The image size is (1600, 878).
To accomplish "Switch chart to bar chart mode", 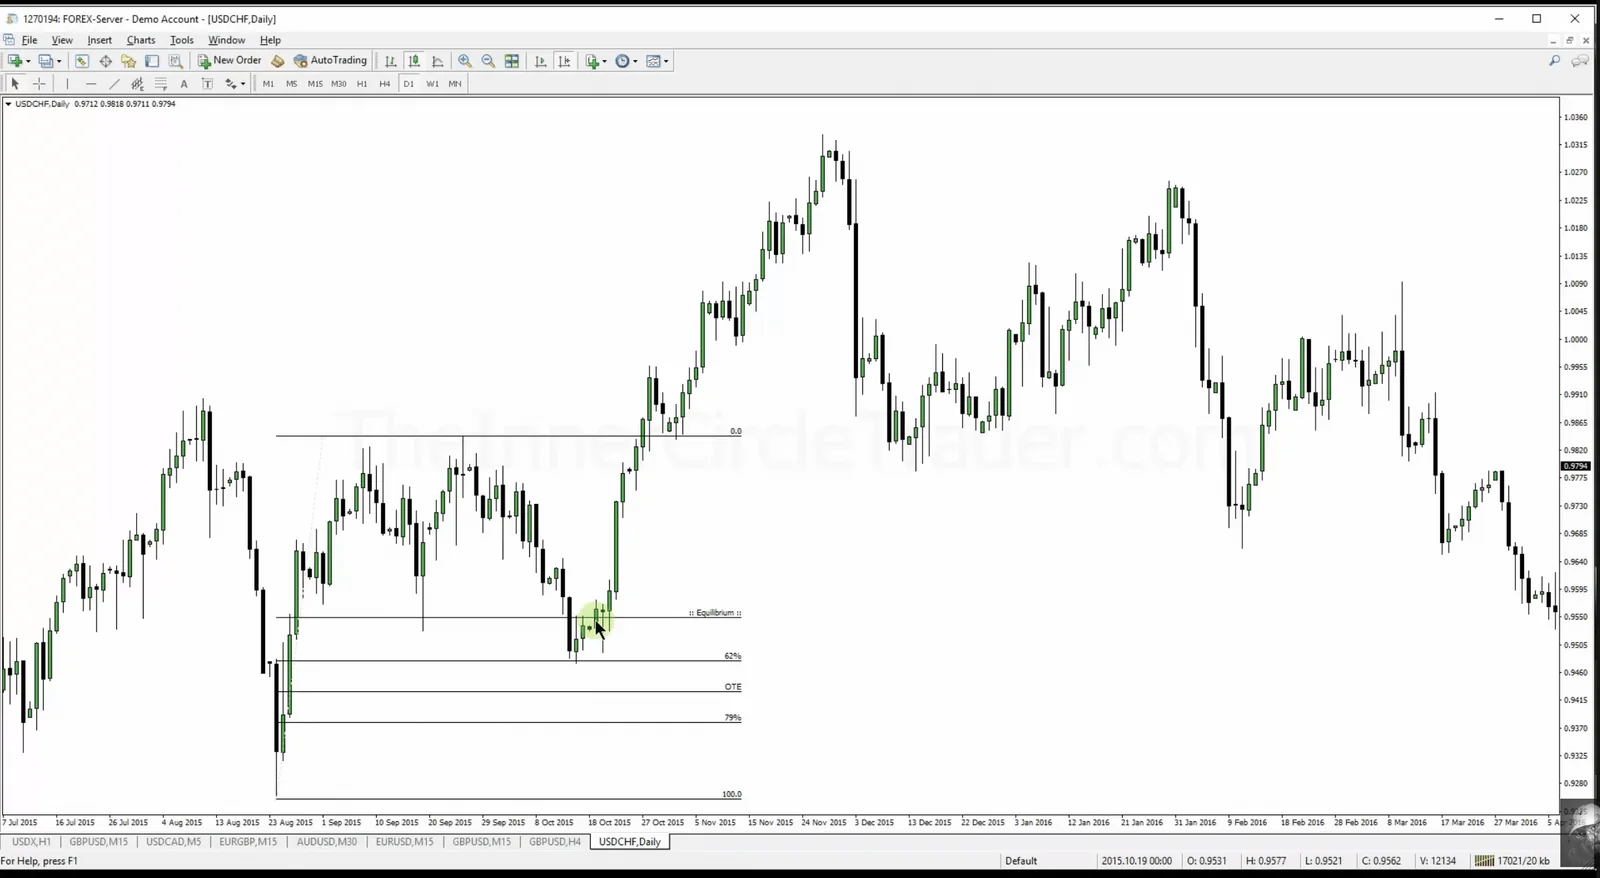I will (x=390, y=61).
